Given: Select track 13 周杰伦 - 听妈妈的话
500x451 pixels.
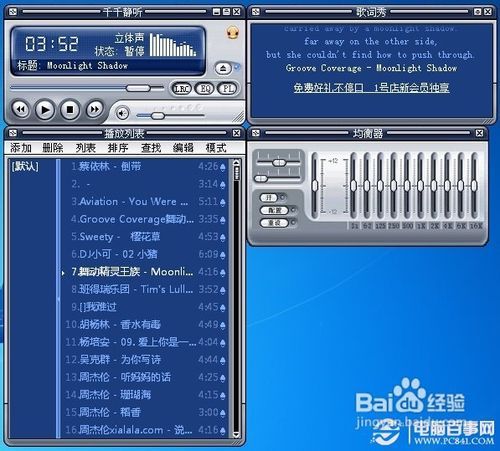Looking at the screenshot, I should click(146, 377).
